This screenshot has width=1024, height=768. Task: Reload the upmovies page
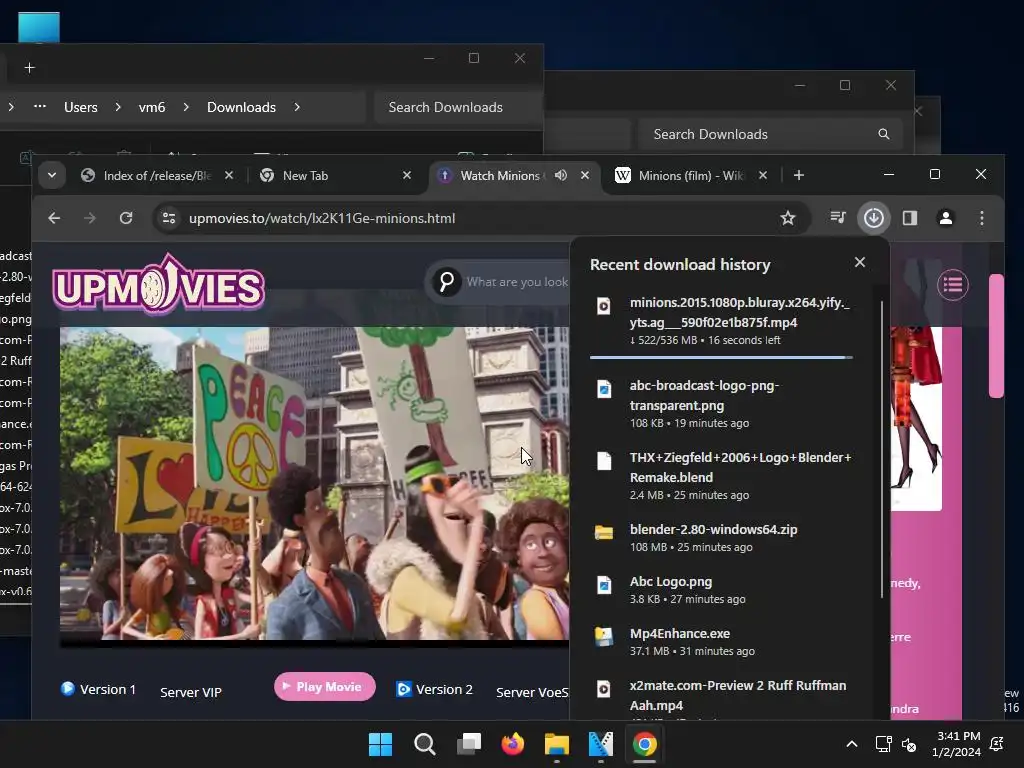coord(126,218)
